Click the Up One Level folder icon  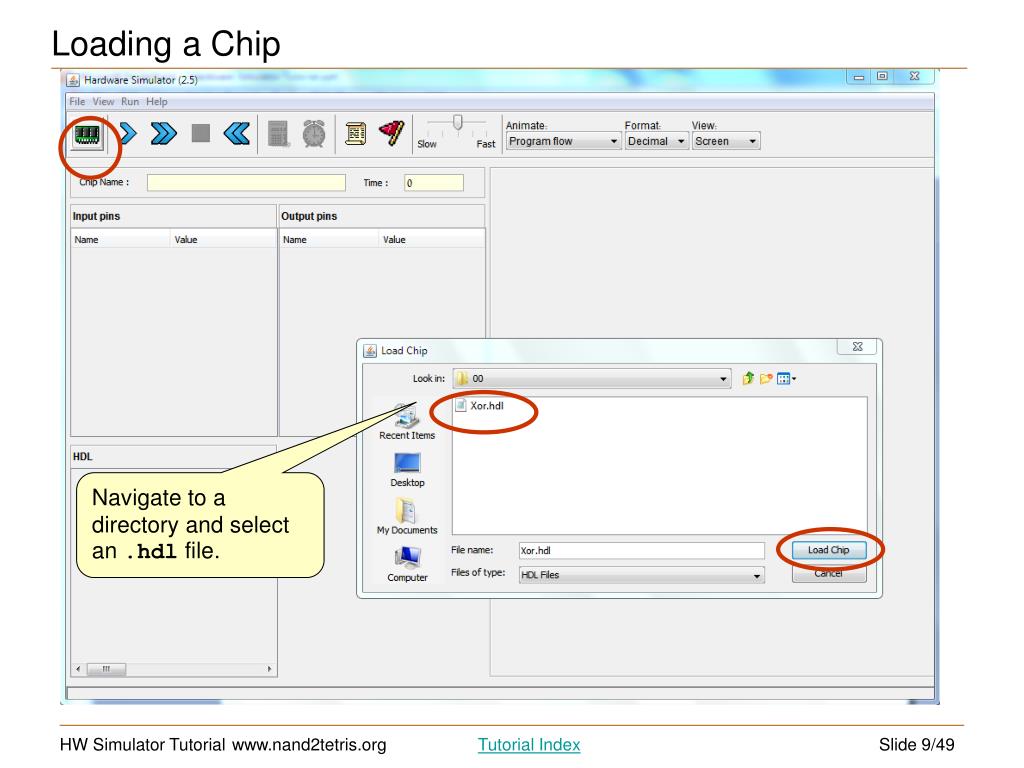click(748, 378)
